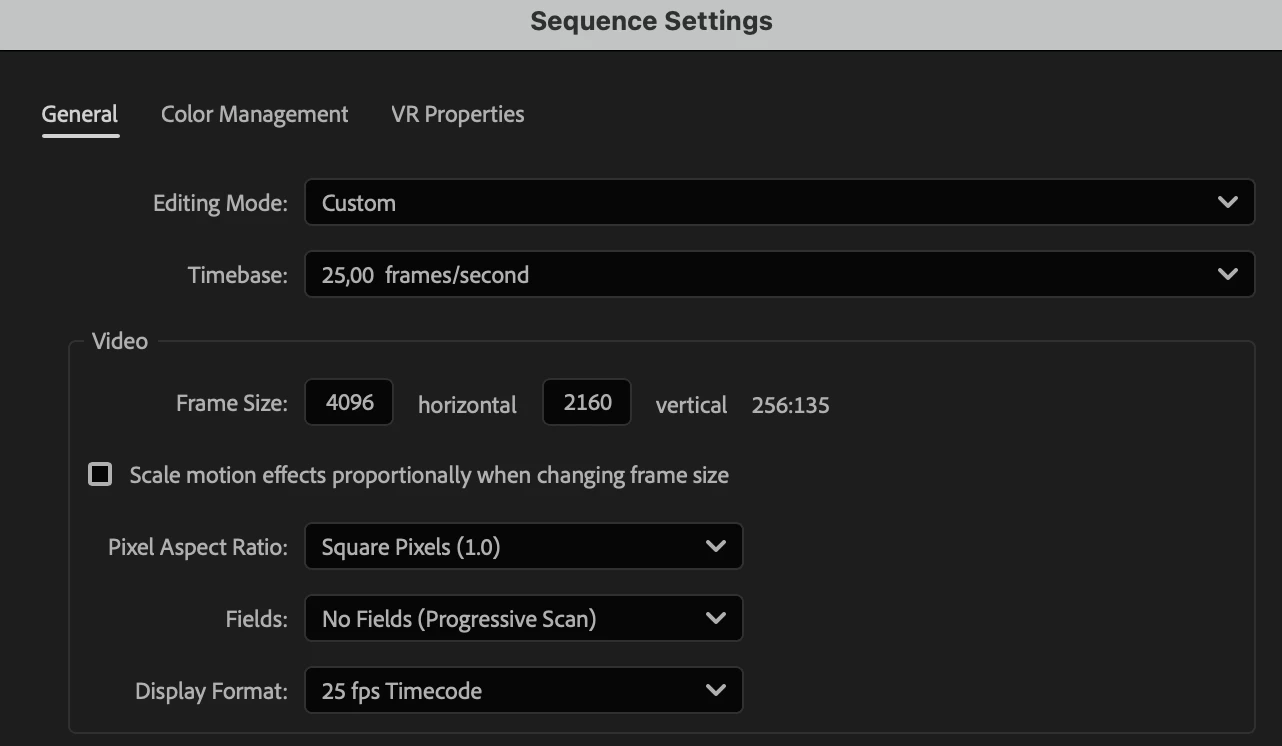Viewport: 1282px width, 746px height.
Task: Enable Scale motion effects proportionally checkbox
Action: pyautogui.click(x=100, y=474)
